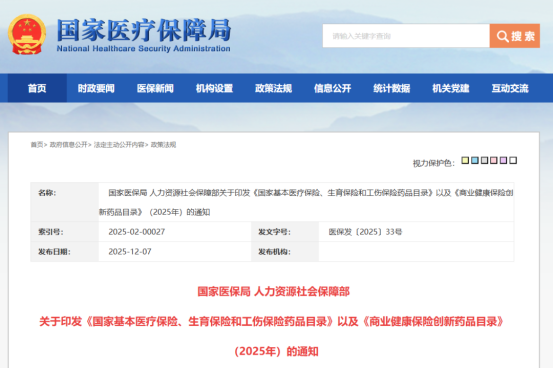The width and height of the screenshot is (553, 369).
Task: Open the 机构设置 navigation tab
Action: 214,88
